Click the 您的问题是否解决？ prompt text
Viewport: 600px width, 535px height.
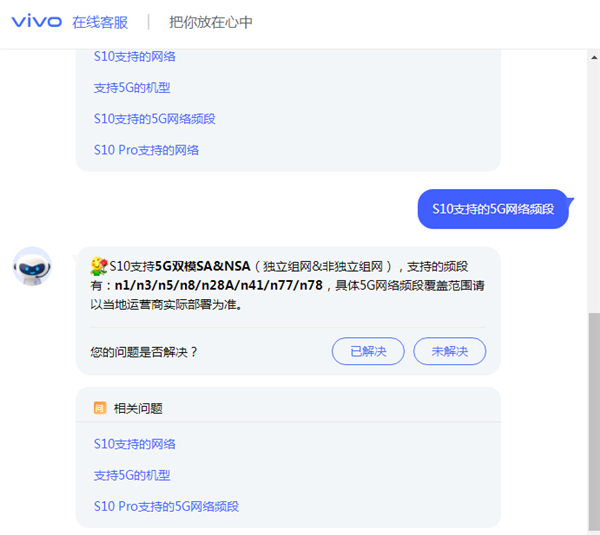(x=144, y=352)
